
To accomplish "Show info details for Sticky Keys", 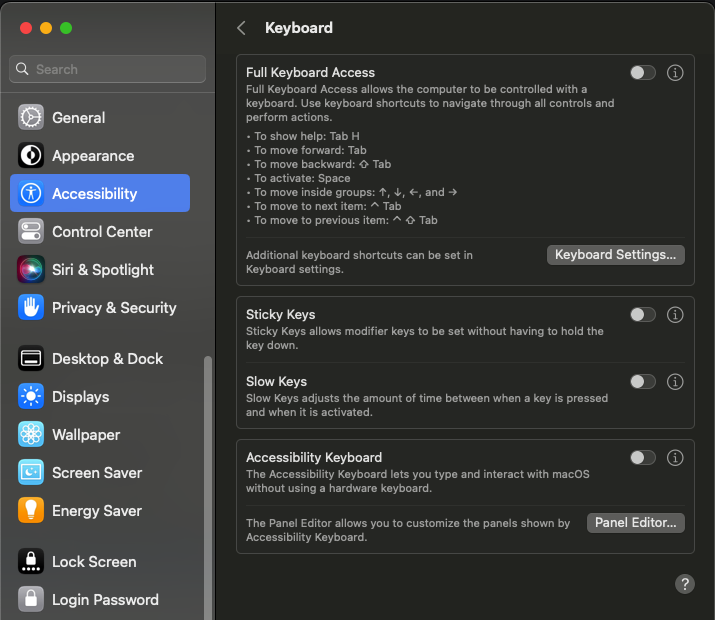I will 675,315.
